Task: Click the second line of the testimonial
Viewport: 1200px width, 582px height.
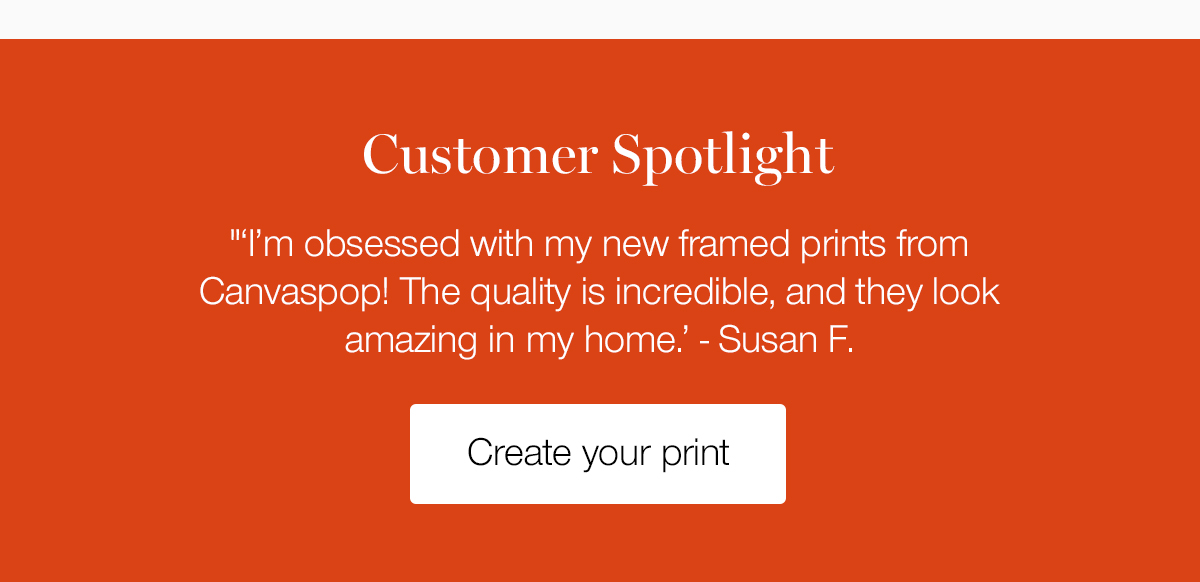Action: [x=600, y=291]
